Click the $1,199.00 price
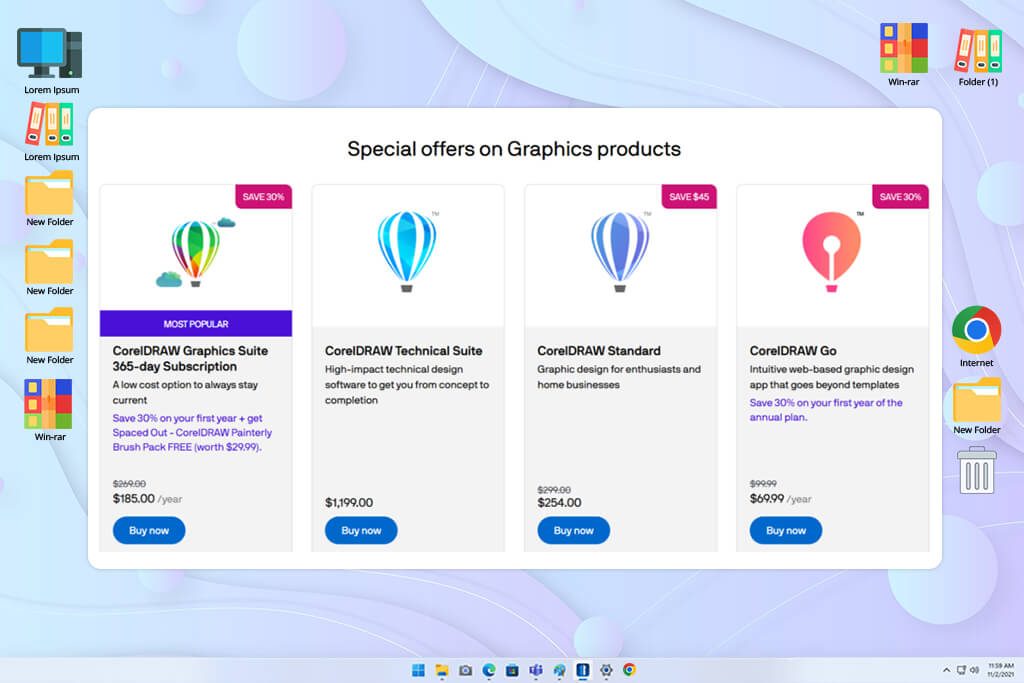1024x683 pixels. (349, 502)
